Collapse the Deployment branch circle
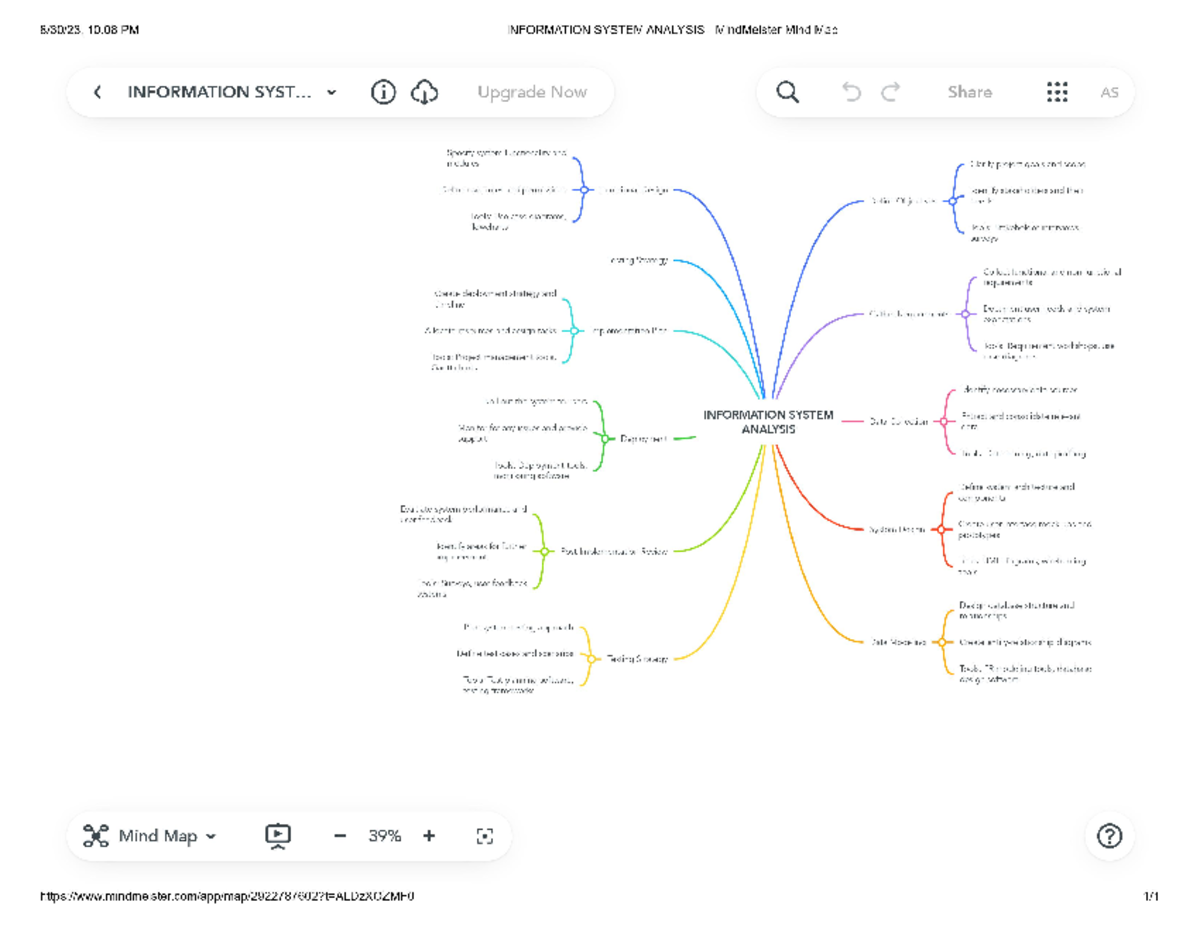 [x=606, y=438]
